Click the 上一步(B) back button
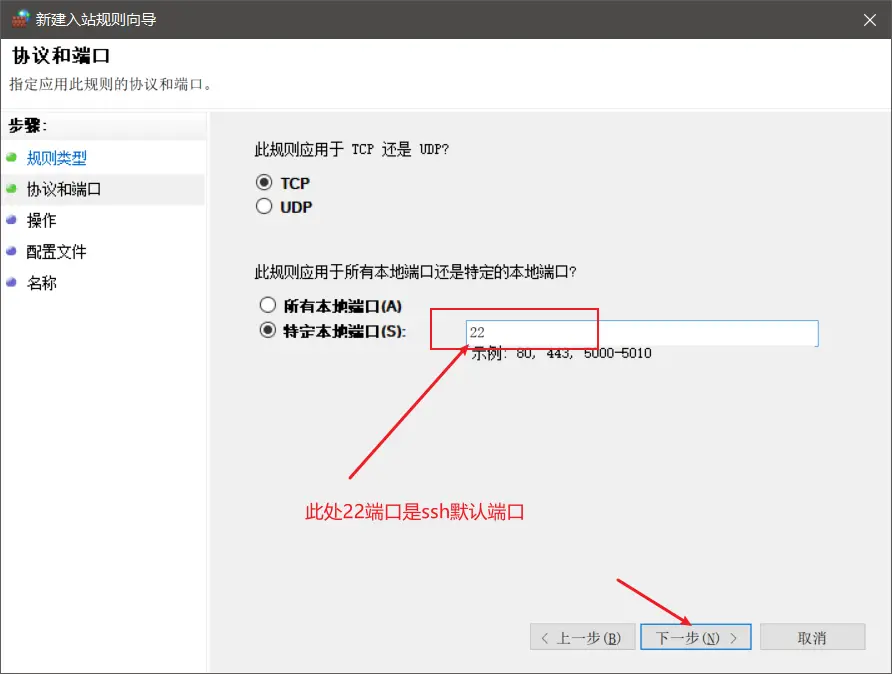Screen dimensions: 892x674 click(583, 637)
